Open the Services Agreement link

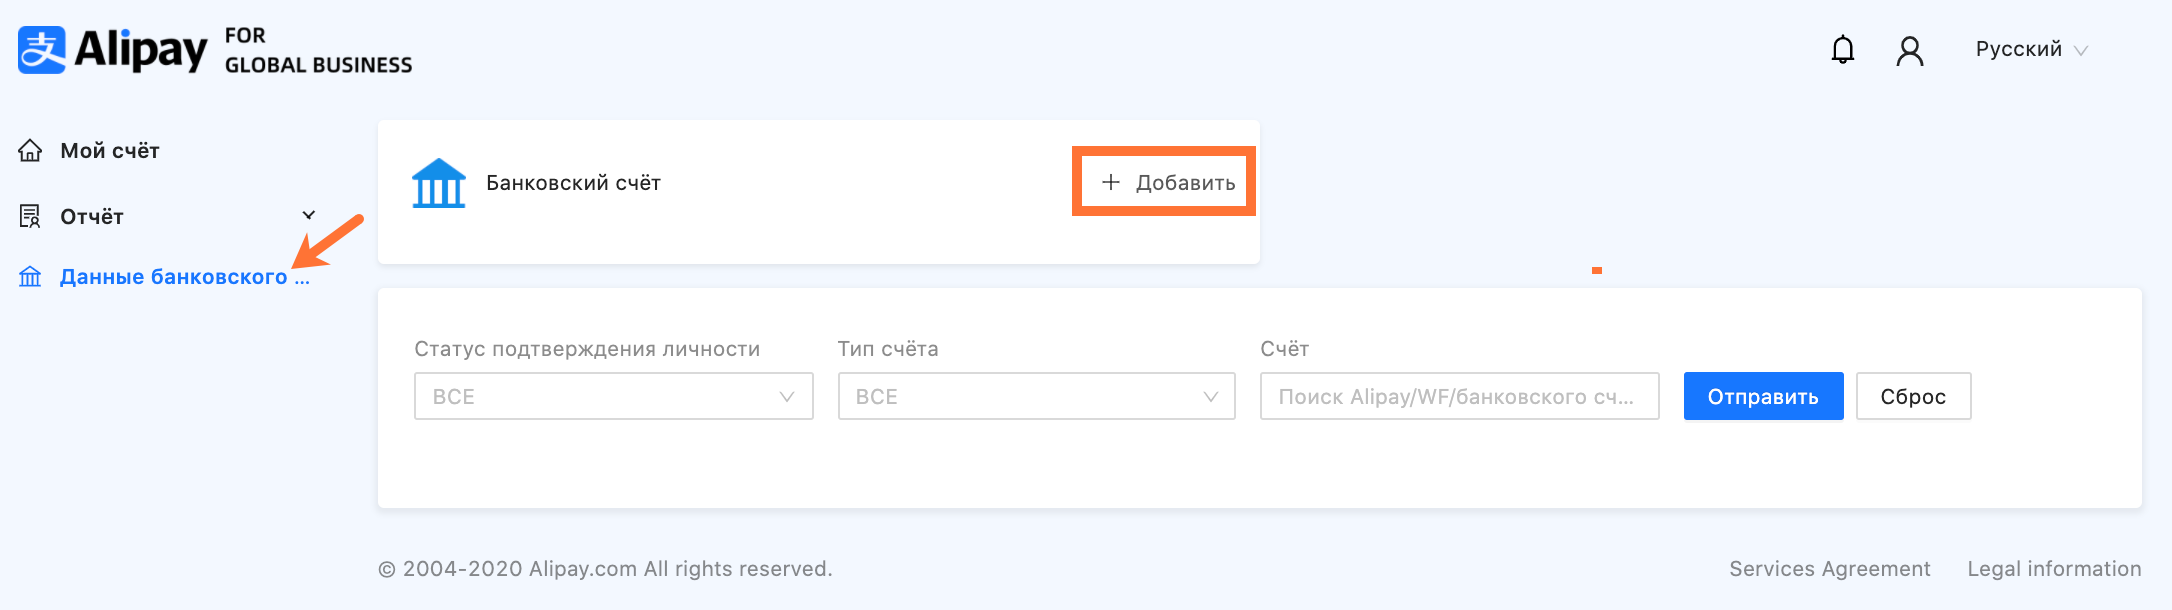(1830, 569)
